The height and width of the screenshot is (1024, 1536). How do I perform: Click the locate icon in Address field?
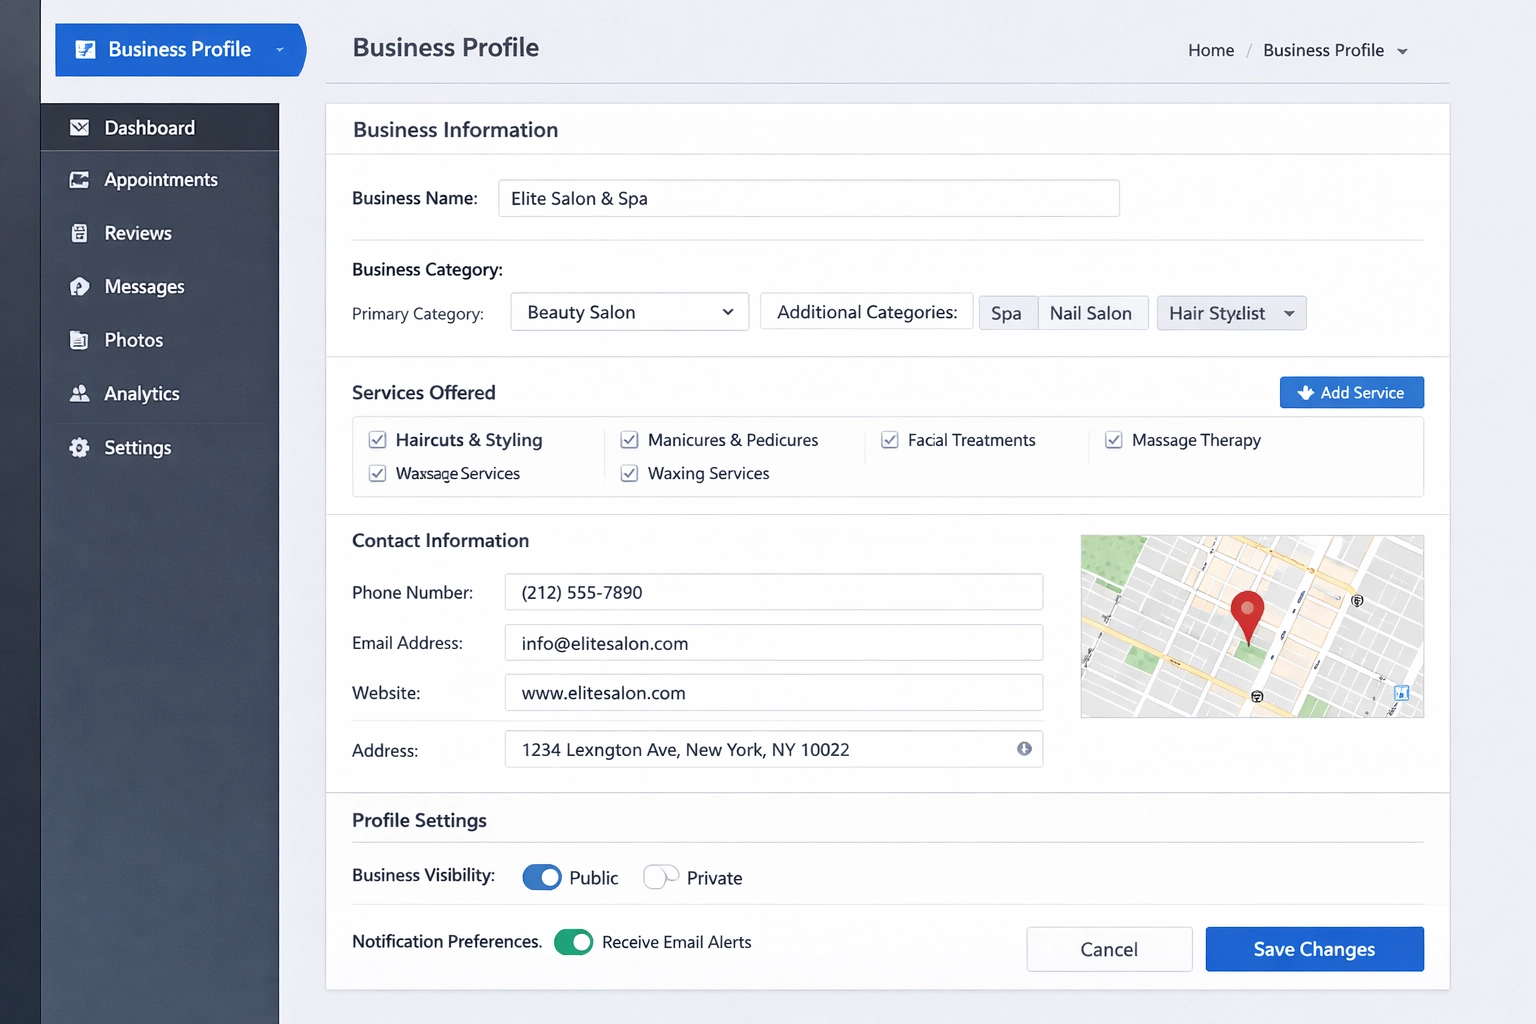(x=1024, y=749)
